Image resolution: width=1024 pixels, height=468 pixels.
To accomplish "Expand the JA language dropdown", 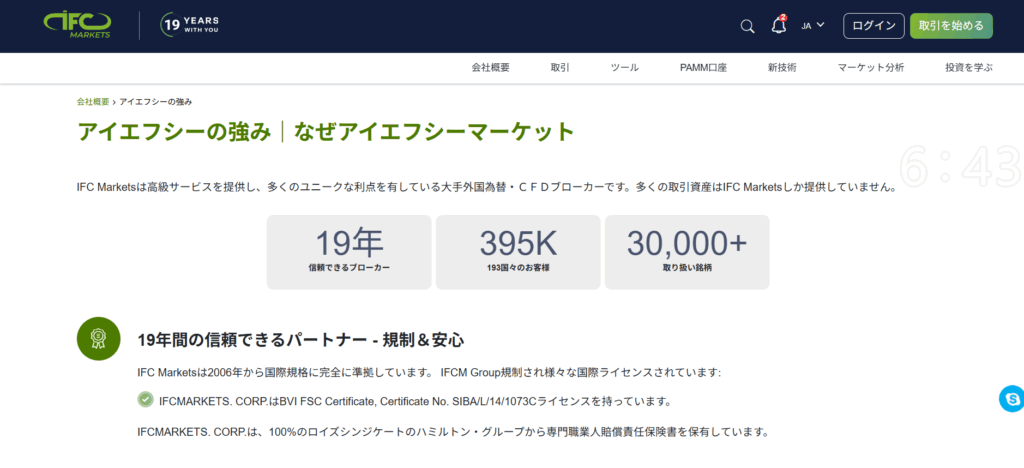I will (813, 25).
